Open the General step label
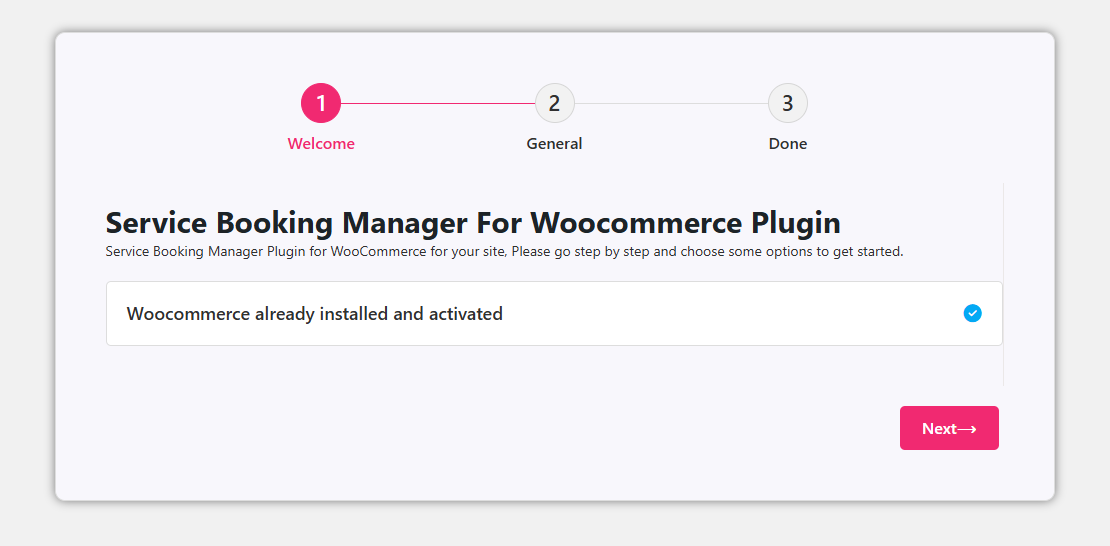 point(554,144)
